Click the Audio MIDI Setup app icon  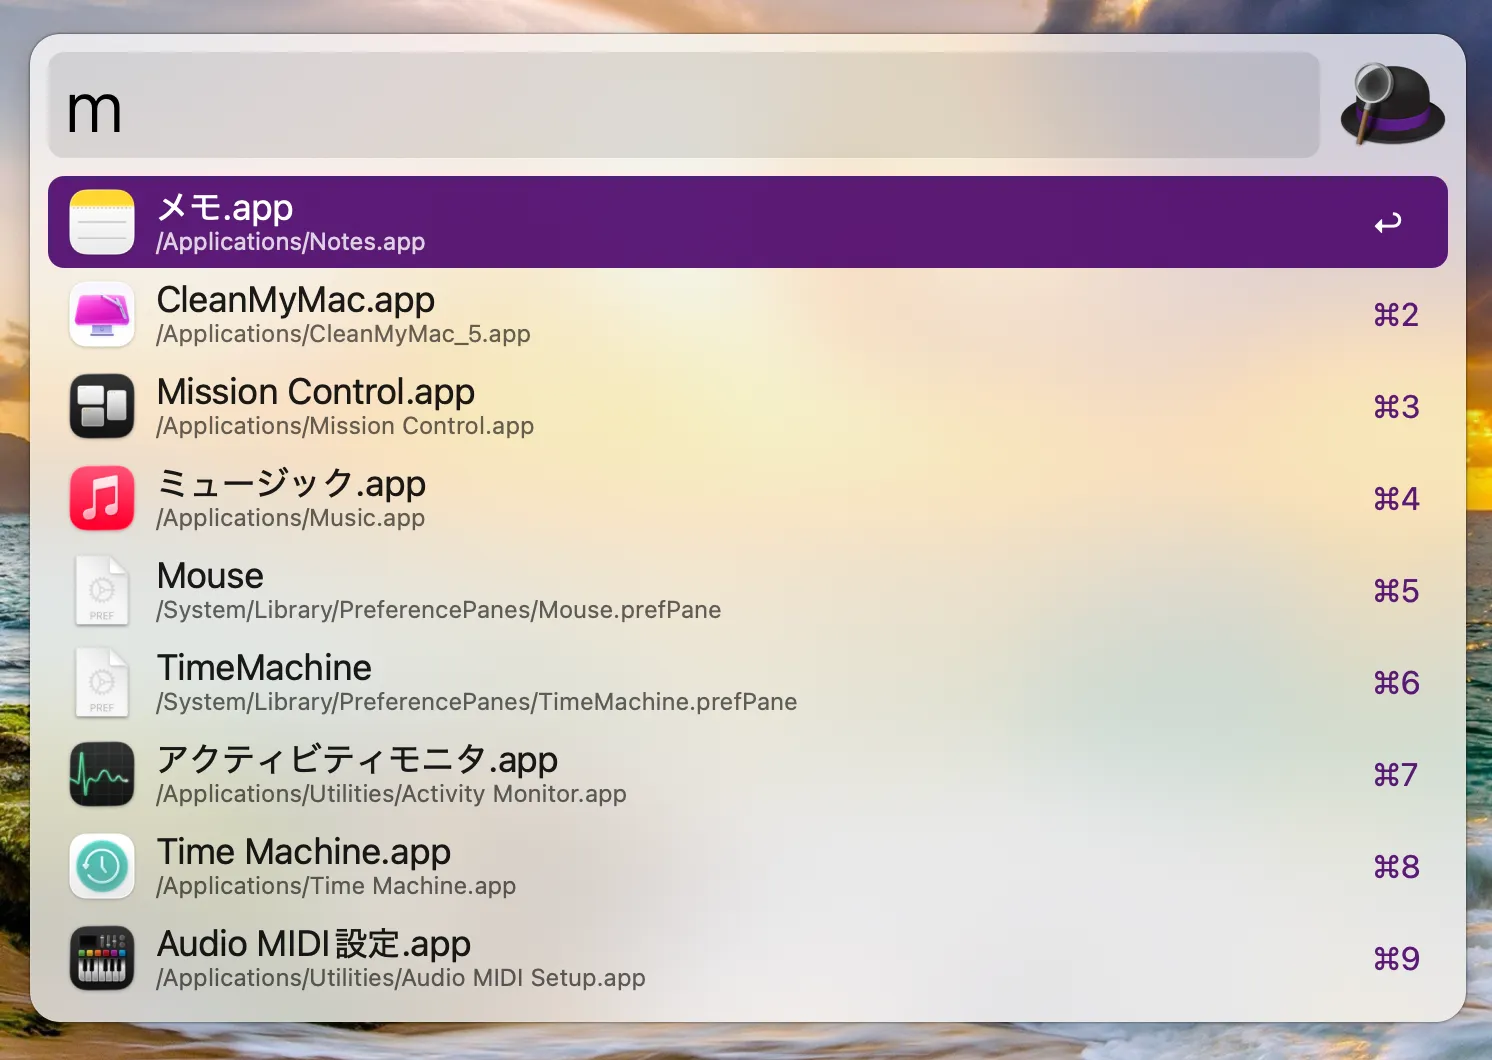[102, 958]
